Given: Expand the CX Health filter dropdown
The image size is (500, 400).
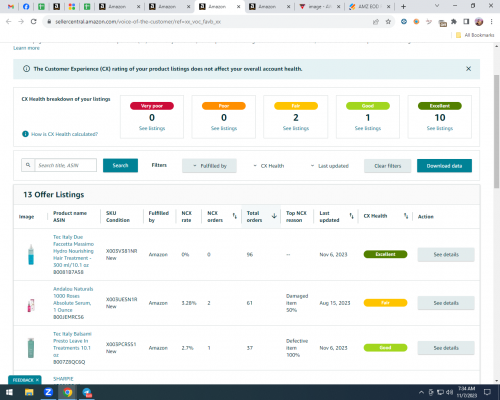Looking at the screenshot, I should click(269, 166).
